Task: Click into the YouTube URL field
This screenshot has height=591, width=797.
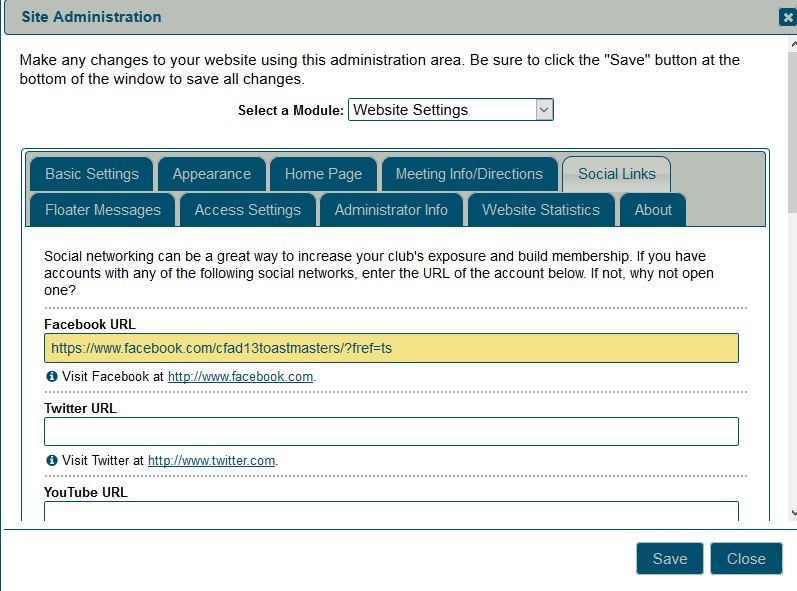Action: click(391, 511)
